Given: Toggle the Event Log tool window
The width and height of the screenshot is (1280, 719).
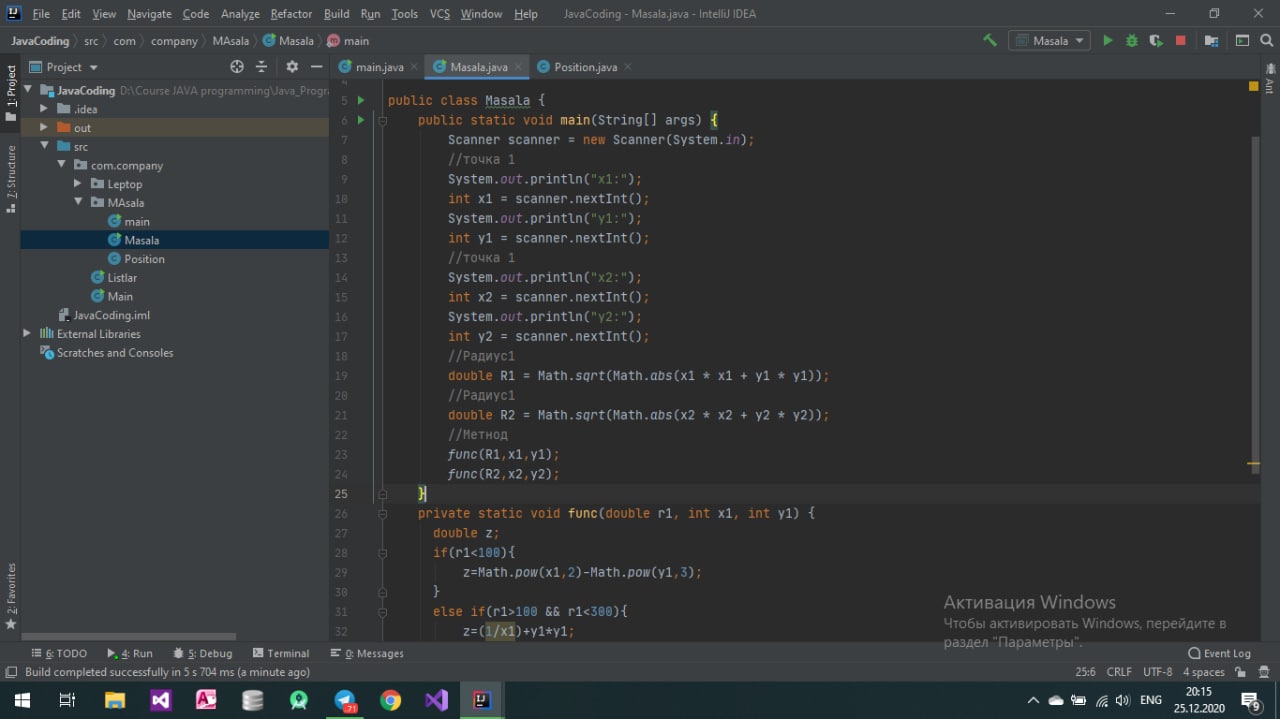Looking at the screenshot, I should tap(1219, 653).
